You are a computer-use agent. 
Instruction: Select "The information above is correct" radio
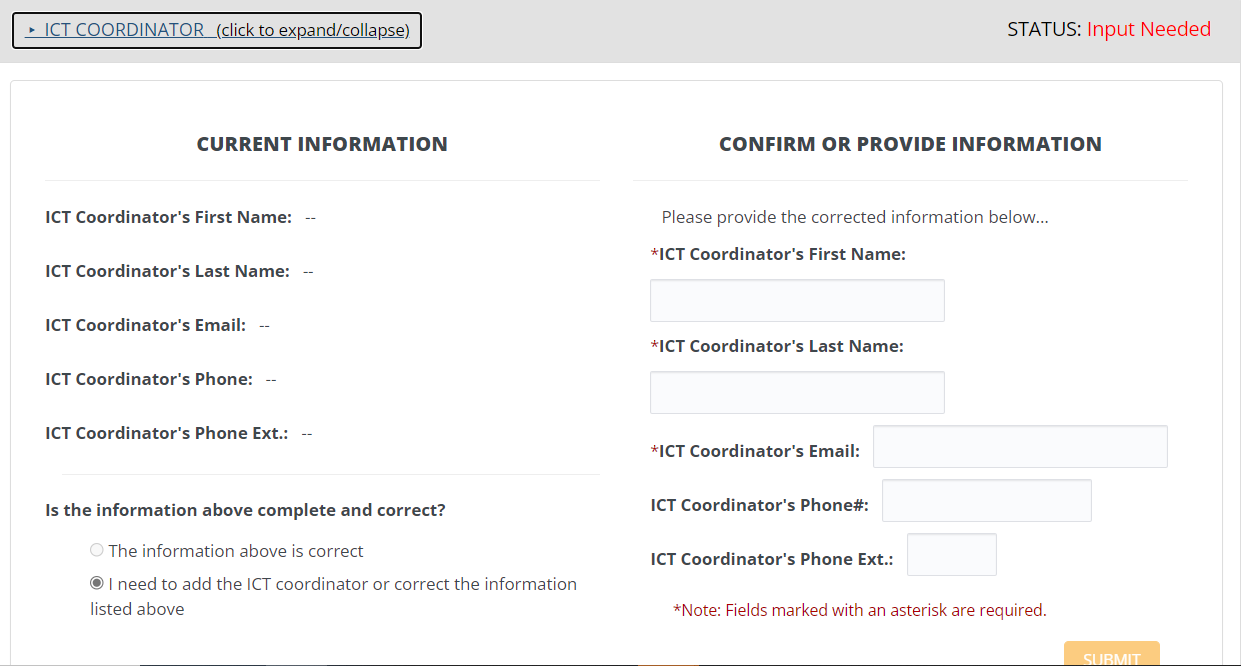coord(97,550)
